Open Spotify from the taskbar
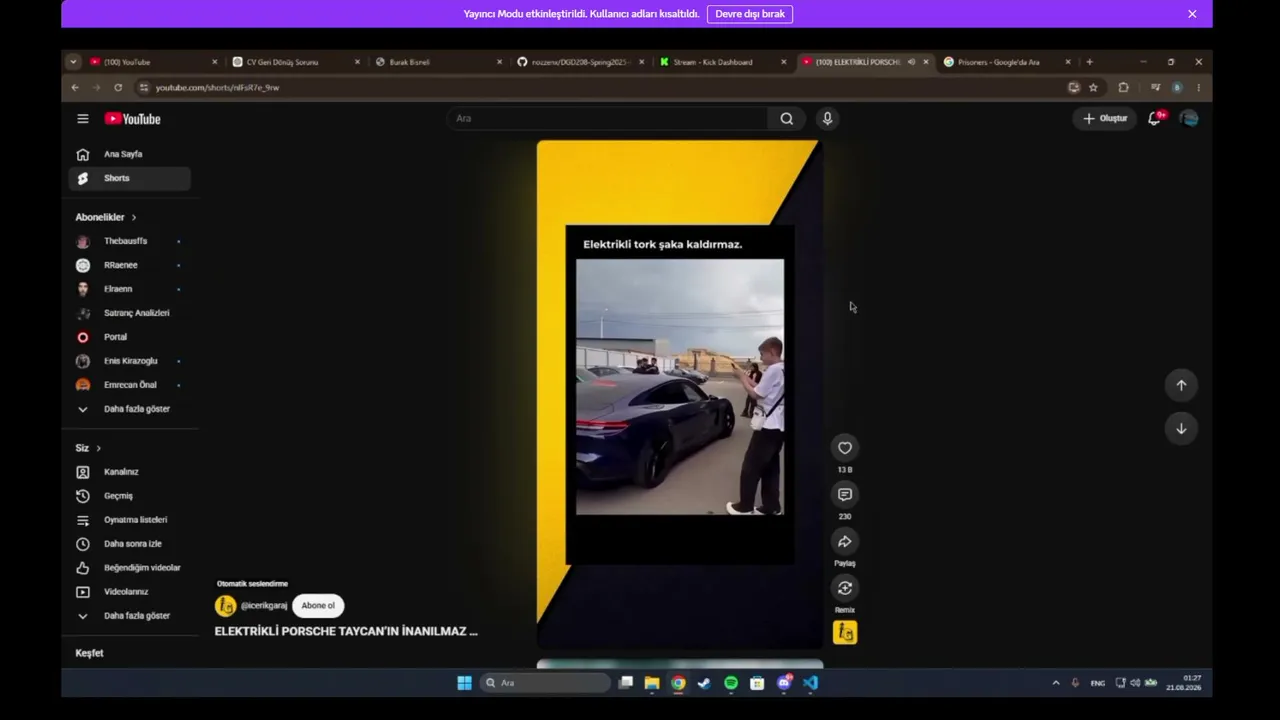 pos(731,683)
